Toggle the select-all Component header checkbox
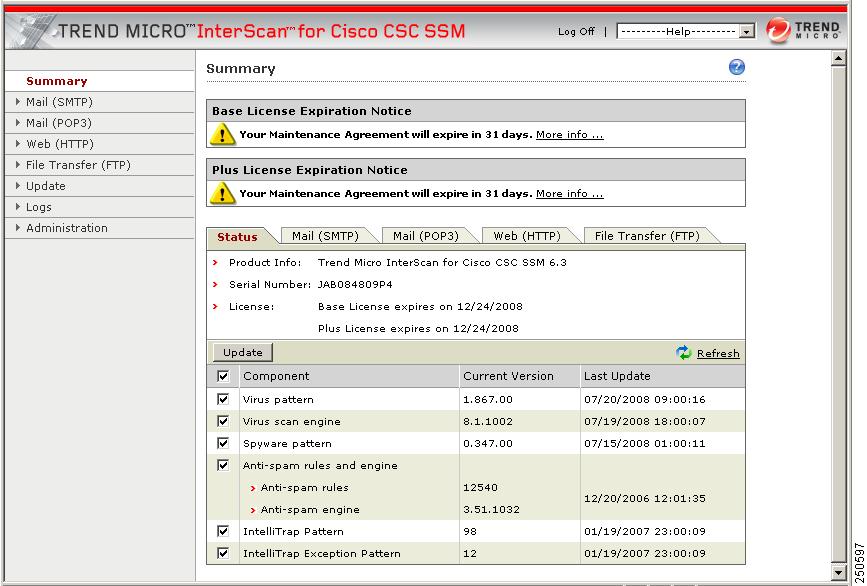The height and width of the screenshot is (586, 867). click(x=223, y=376)
